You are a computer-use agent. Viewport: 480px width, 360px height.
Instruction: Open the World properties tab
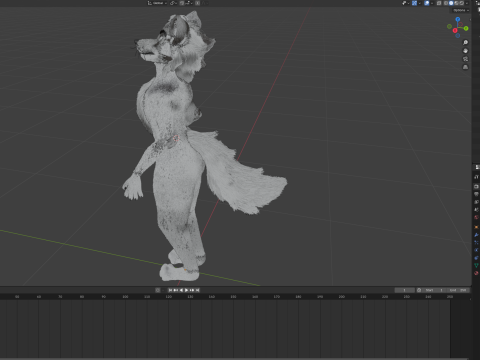point(476,217)
